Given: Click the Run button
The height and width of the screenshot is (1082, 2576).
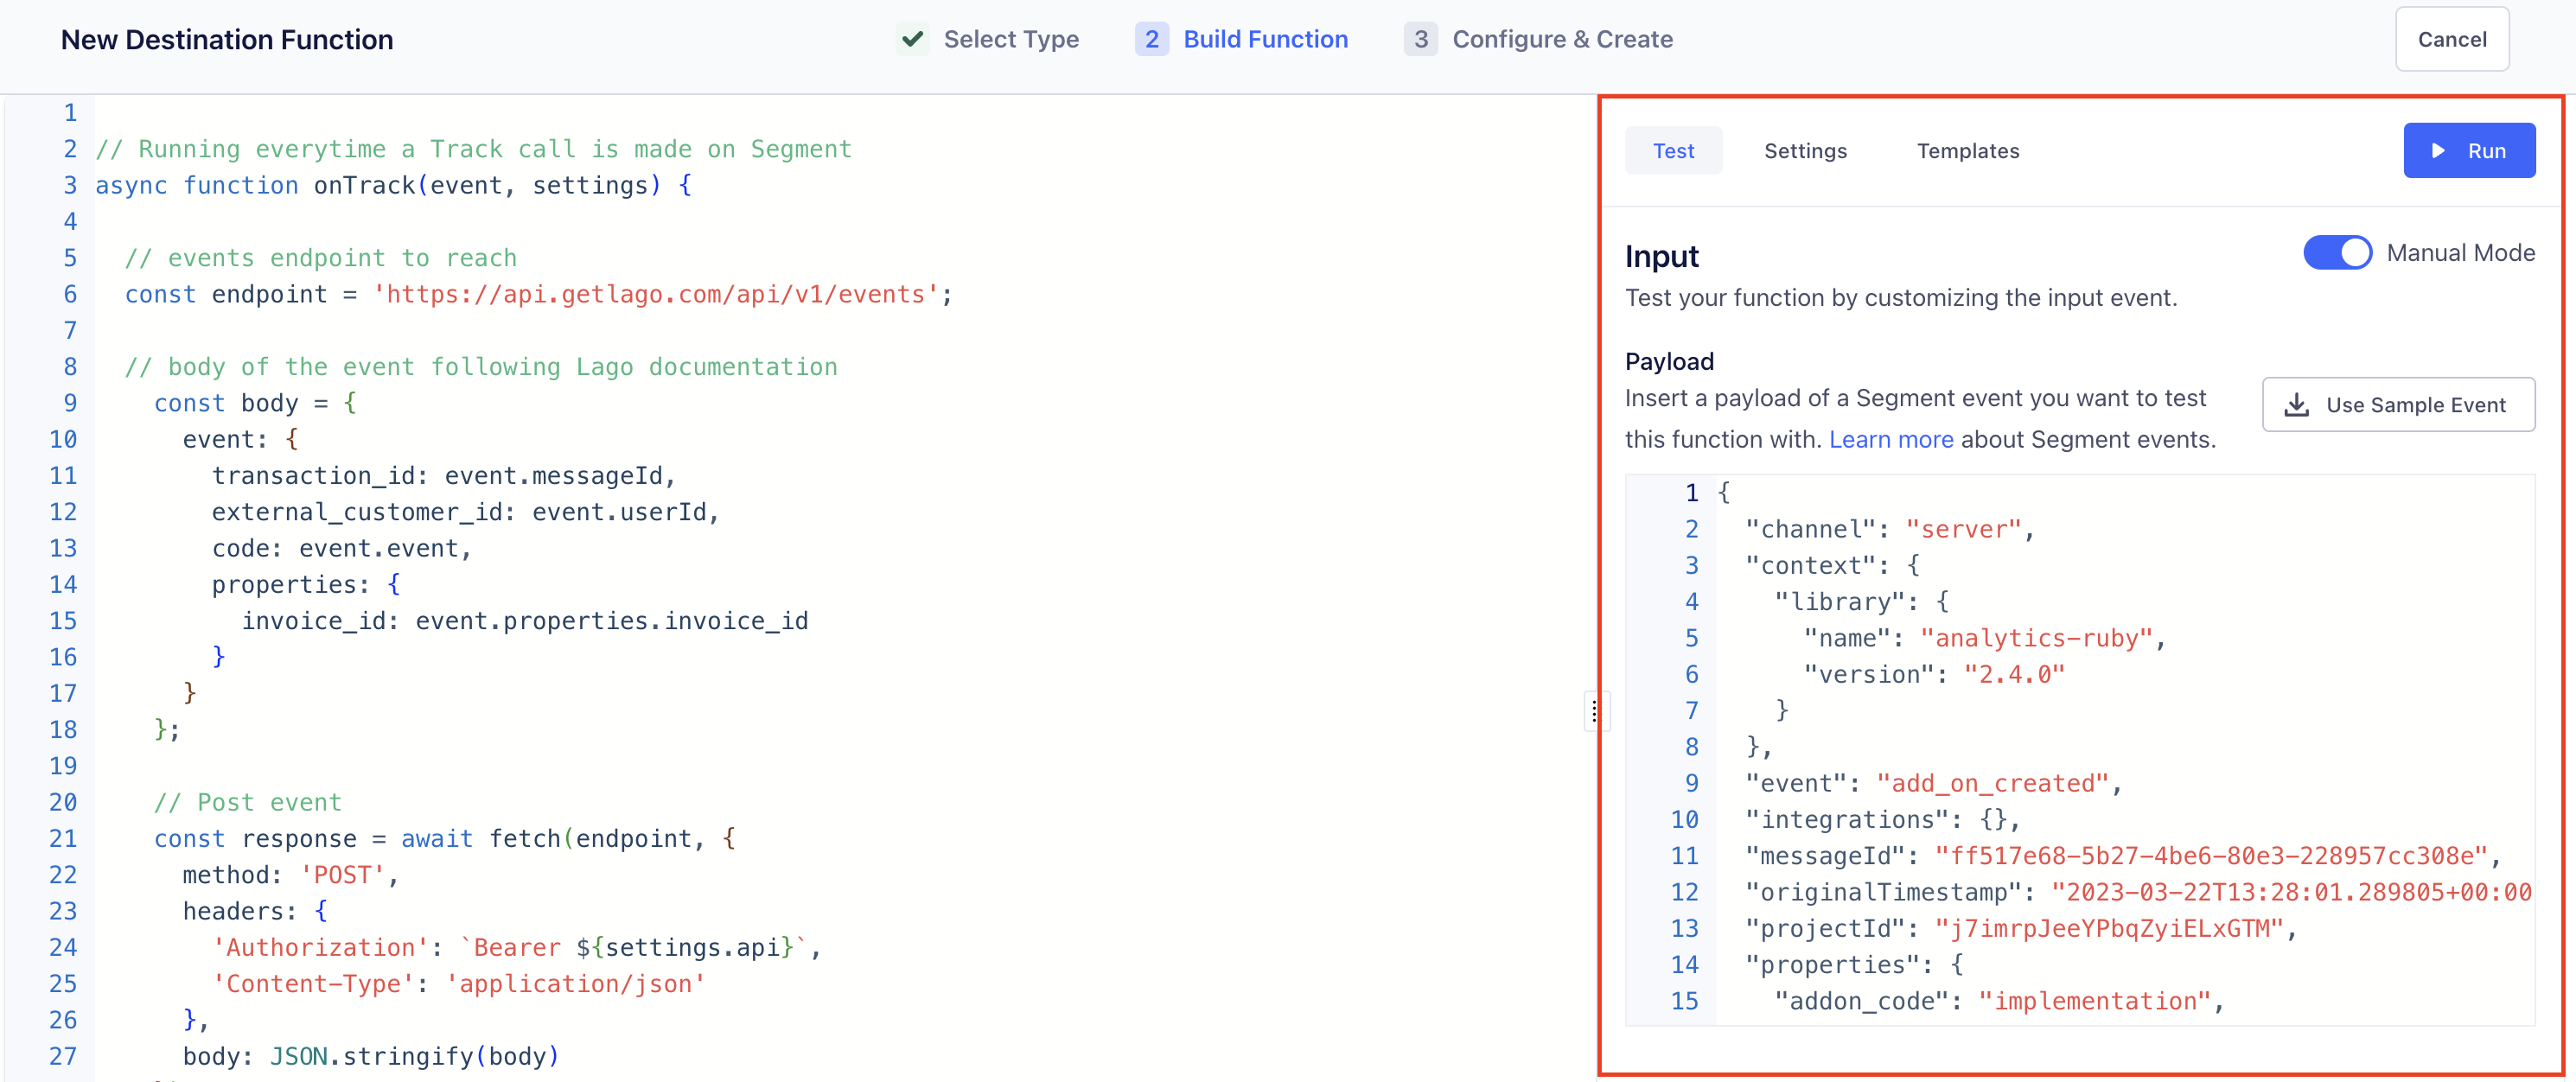Looking at the screenshot, I should click(x=2468, y=151).
